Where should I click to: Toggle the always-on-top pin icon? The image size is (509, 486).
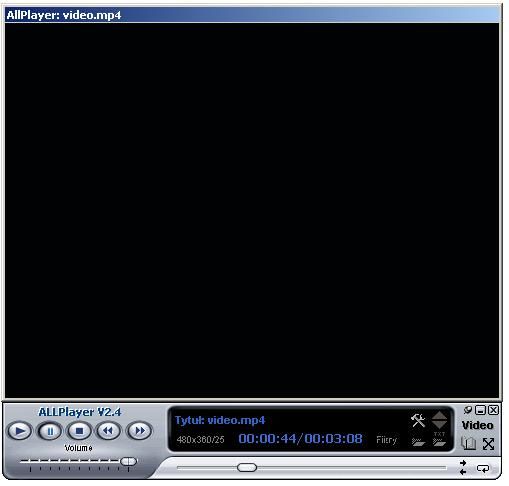(x=468, y=410)
